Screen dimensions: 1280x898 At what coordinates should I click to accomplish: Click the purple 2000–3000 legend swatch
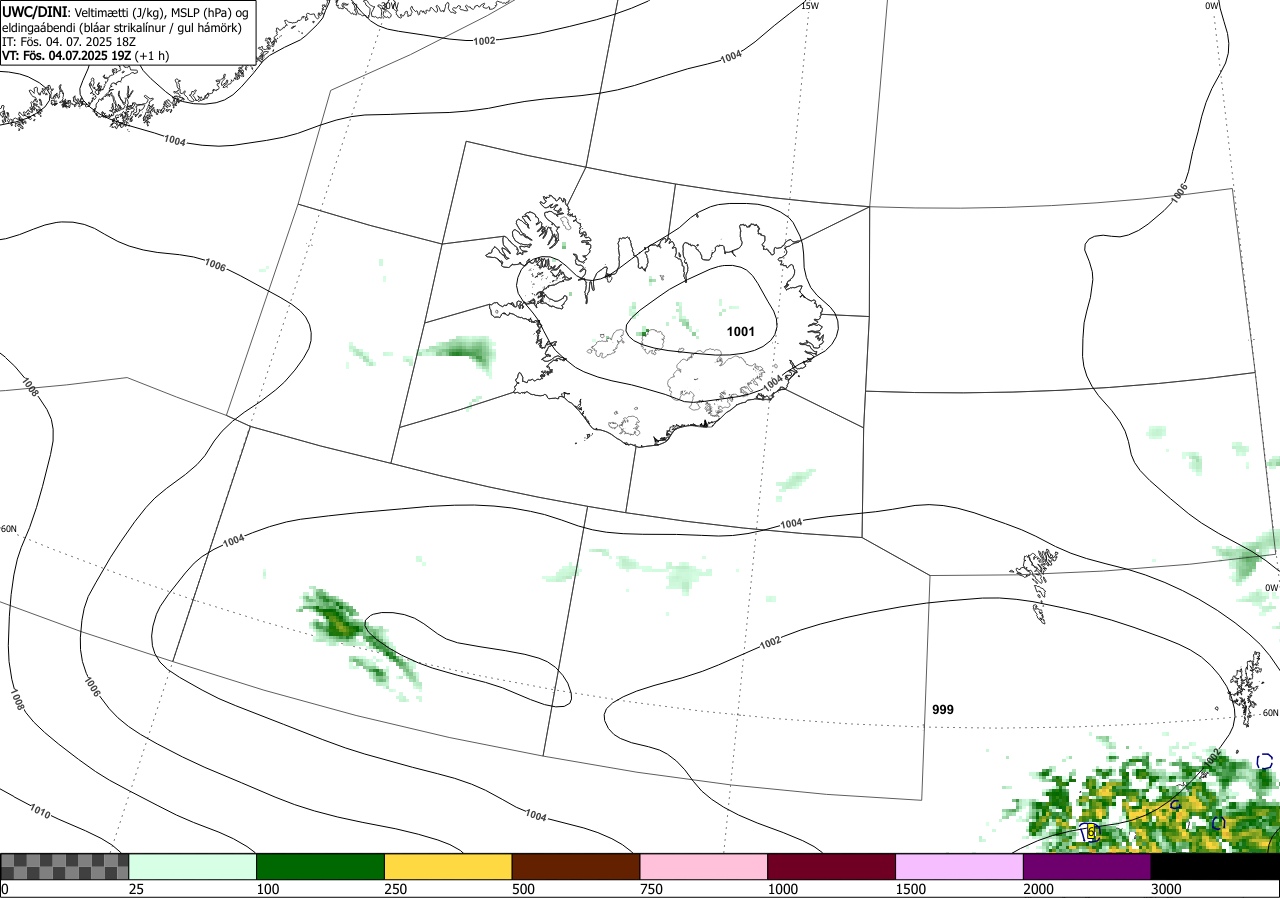pos(1087,866)
